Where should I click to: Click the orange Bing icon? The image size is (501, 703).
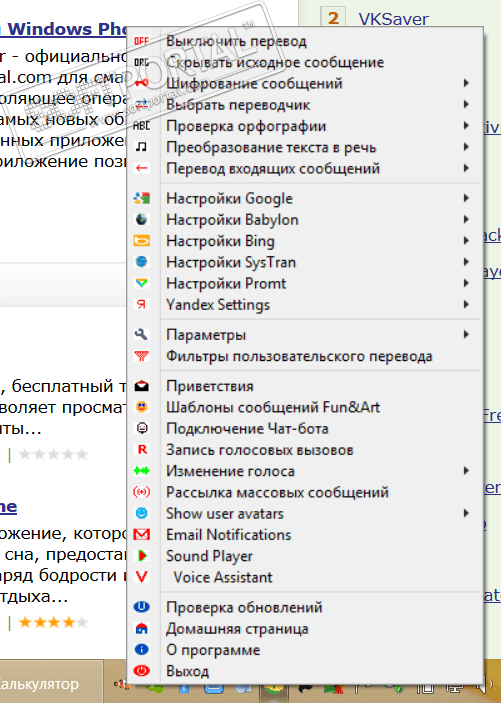141,241
